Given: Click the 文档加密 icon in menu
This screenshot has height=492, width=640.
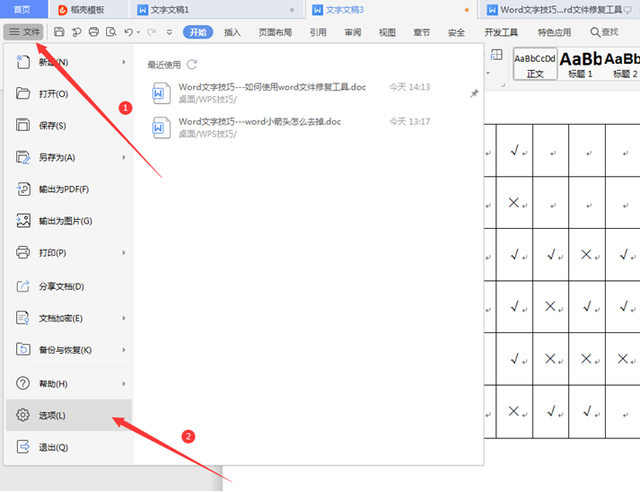Looking at the screenshot, I should [23, 318].
